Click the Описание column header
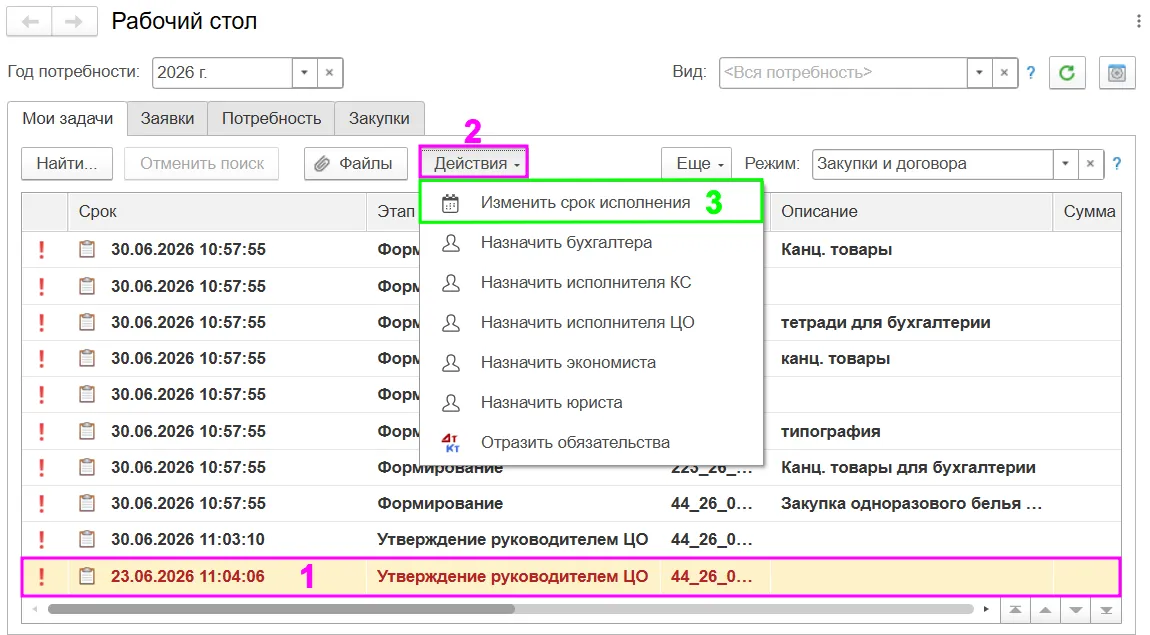 point(911,212)
